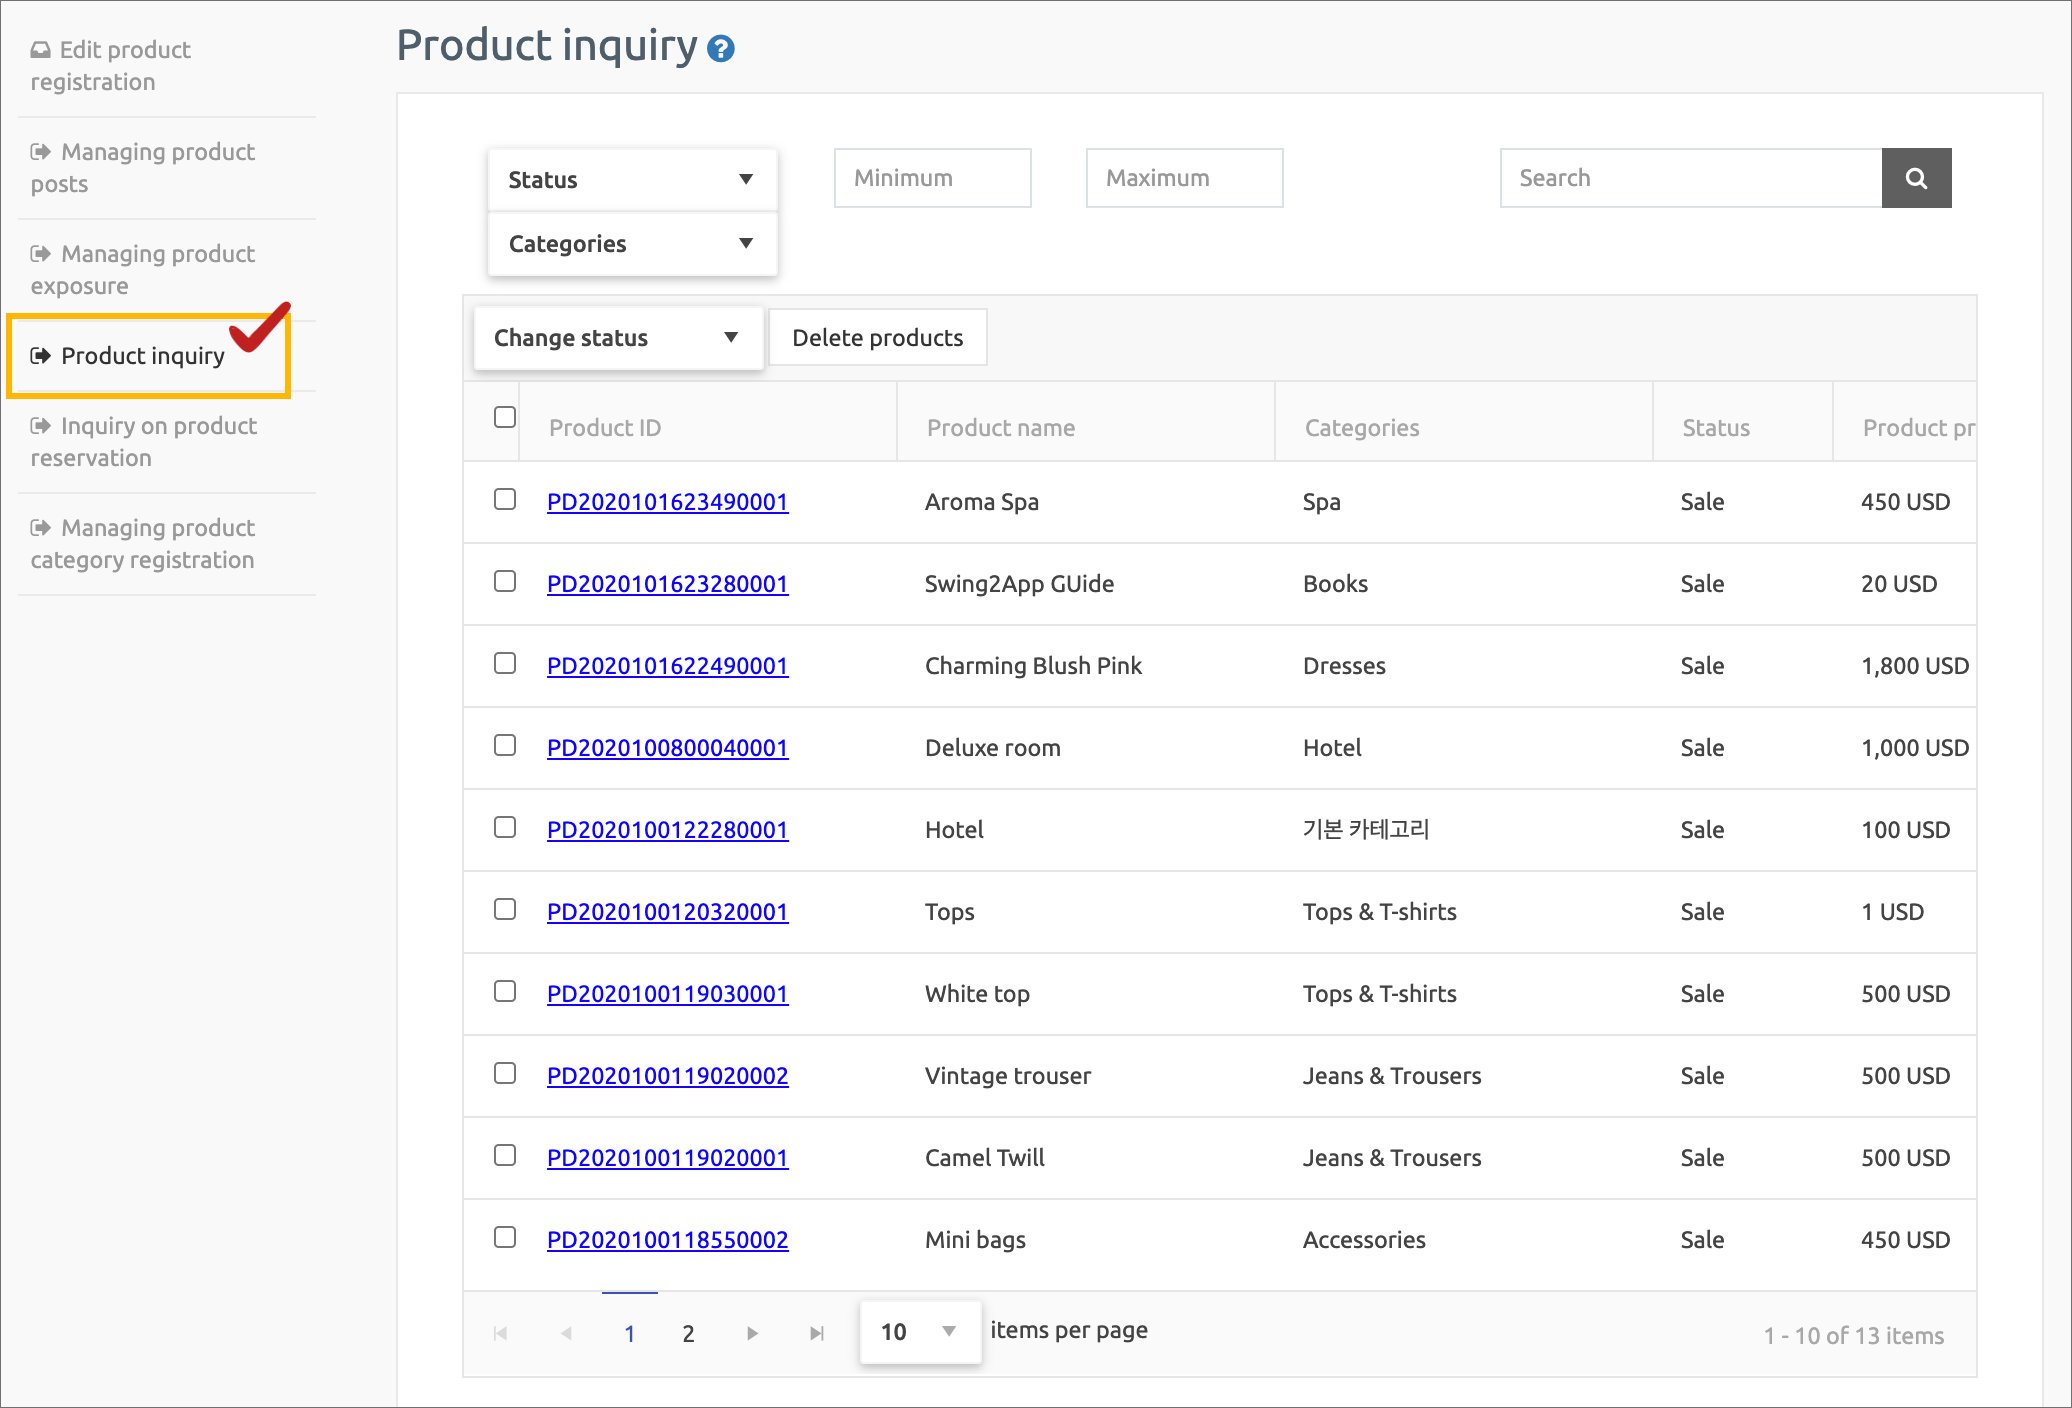Open the Status filter dropdown
The image size is (2072, 1408).
pyautogui.click(x=632, y=180)
